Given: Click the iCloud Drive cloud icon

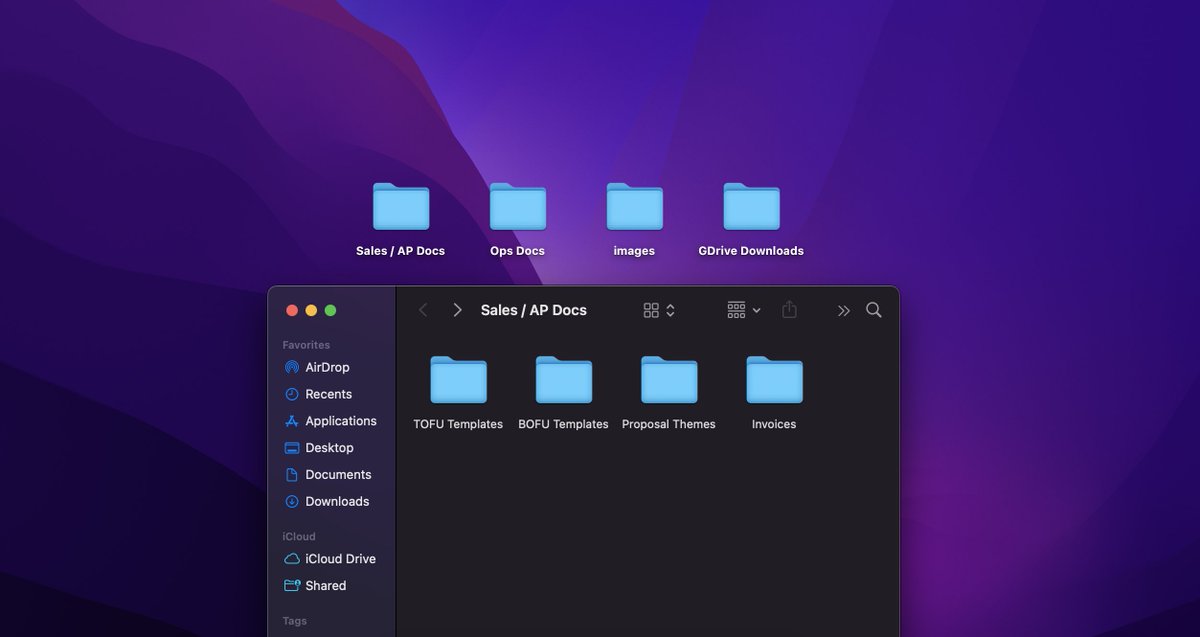Looking at the screenshot, I should pos(292,559).
